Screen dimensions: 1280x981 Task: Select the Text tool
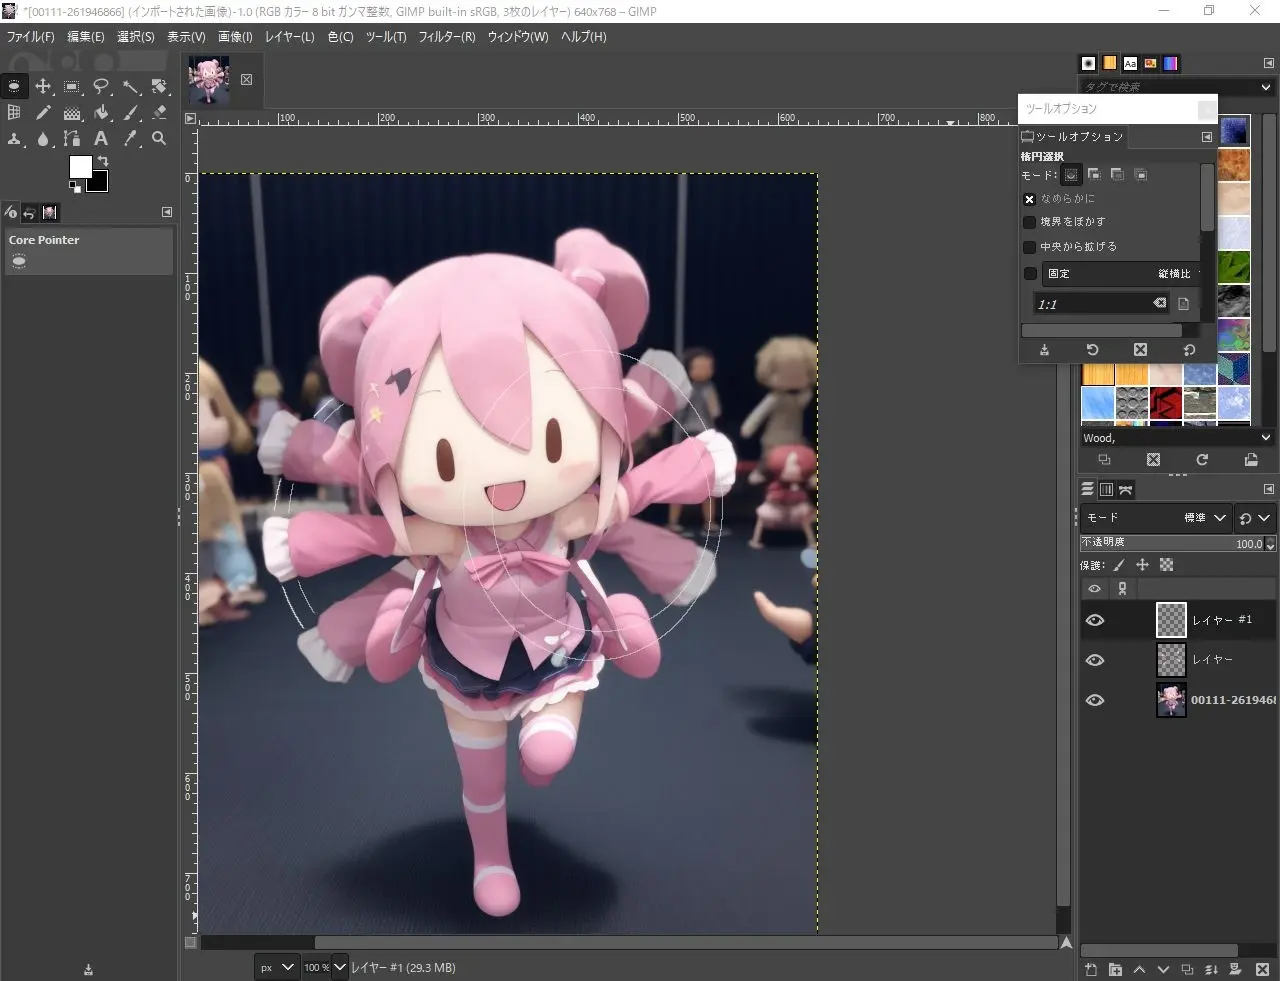(101, 139)
